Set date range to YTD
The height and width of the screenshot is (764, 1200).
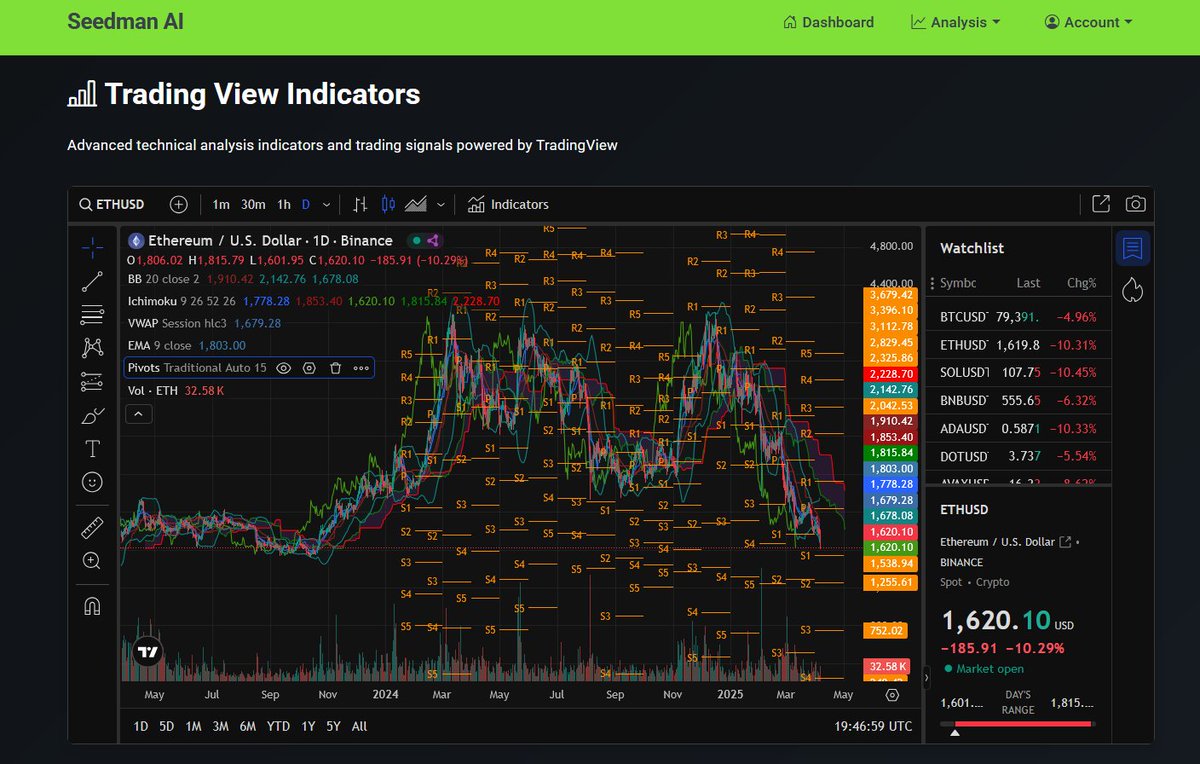tap(278, 727)
